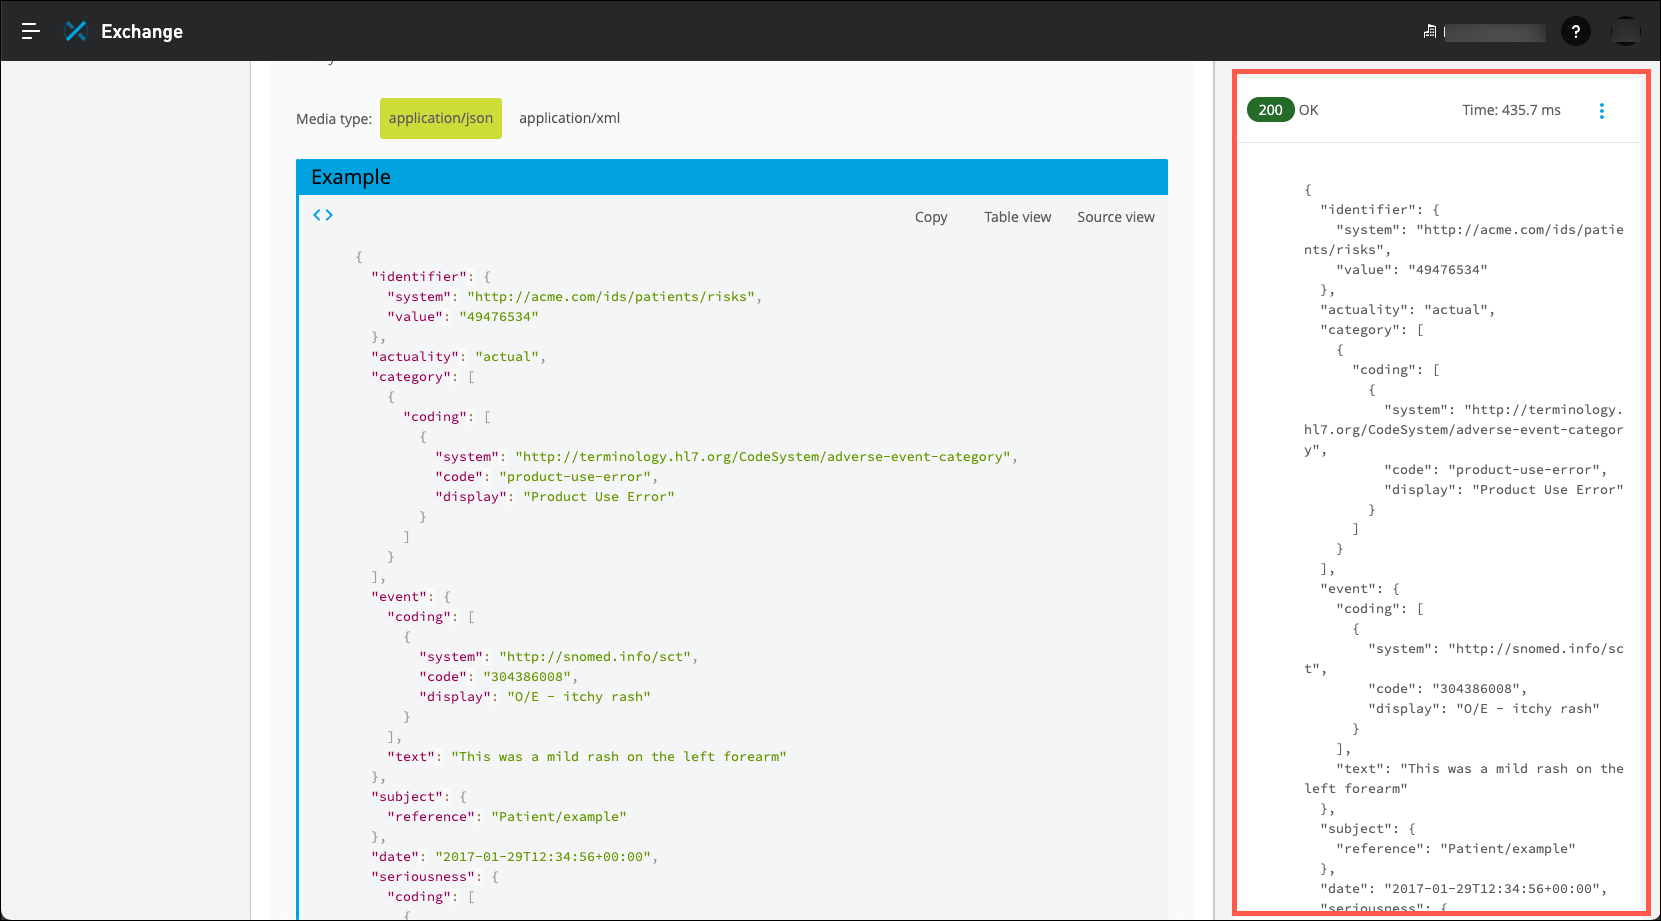This screenshot has height=921, width=1661.
Task: Click the organization building icon
Action: [1430, 32]
